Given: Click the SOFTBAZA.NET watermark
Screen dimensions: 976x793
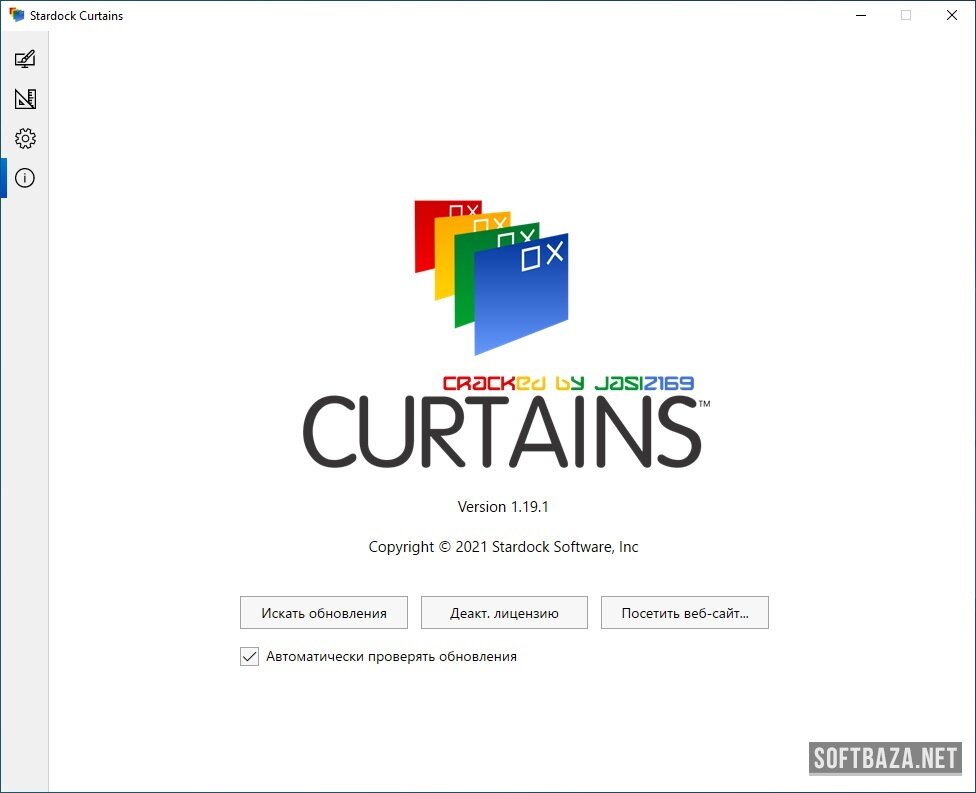Looking at the screenshot, I should 885,758.
